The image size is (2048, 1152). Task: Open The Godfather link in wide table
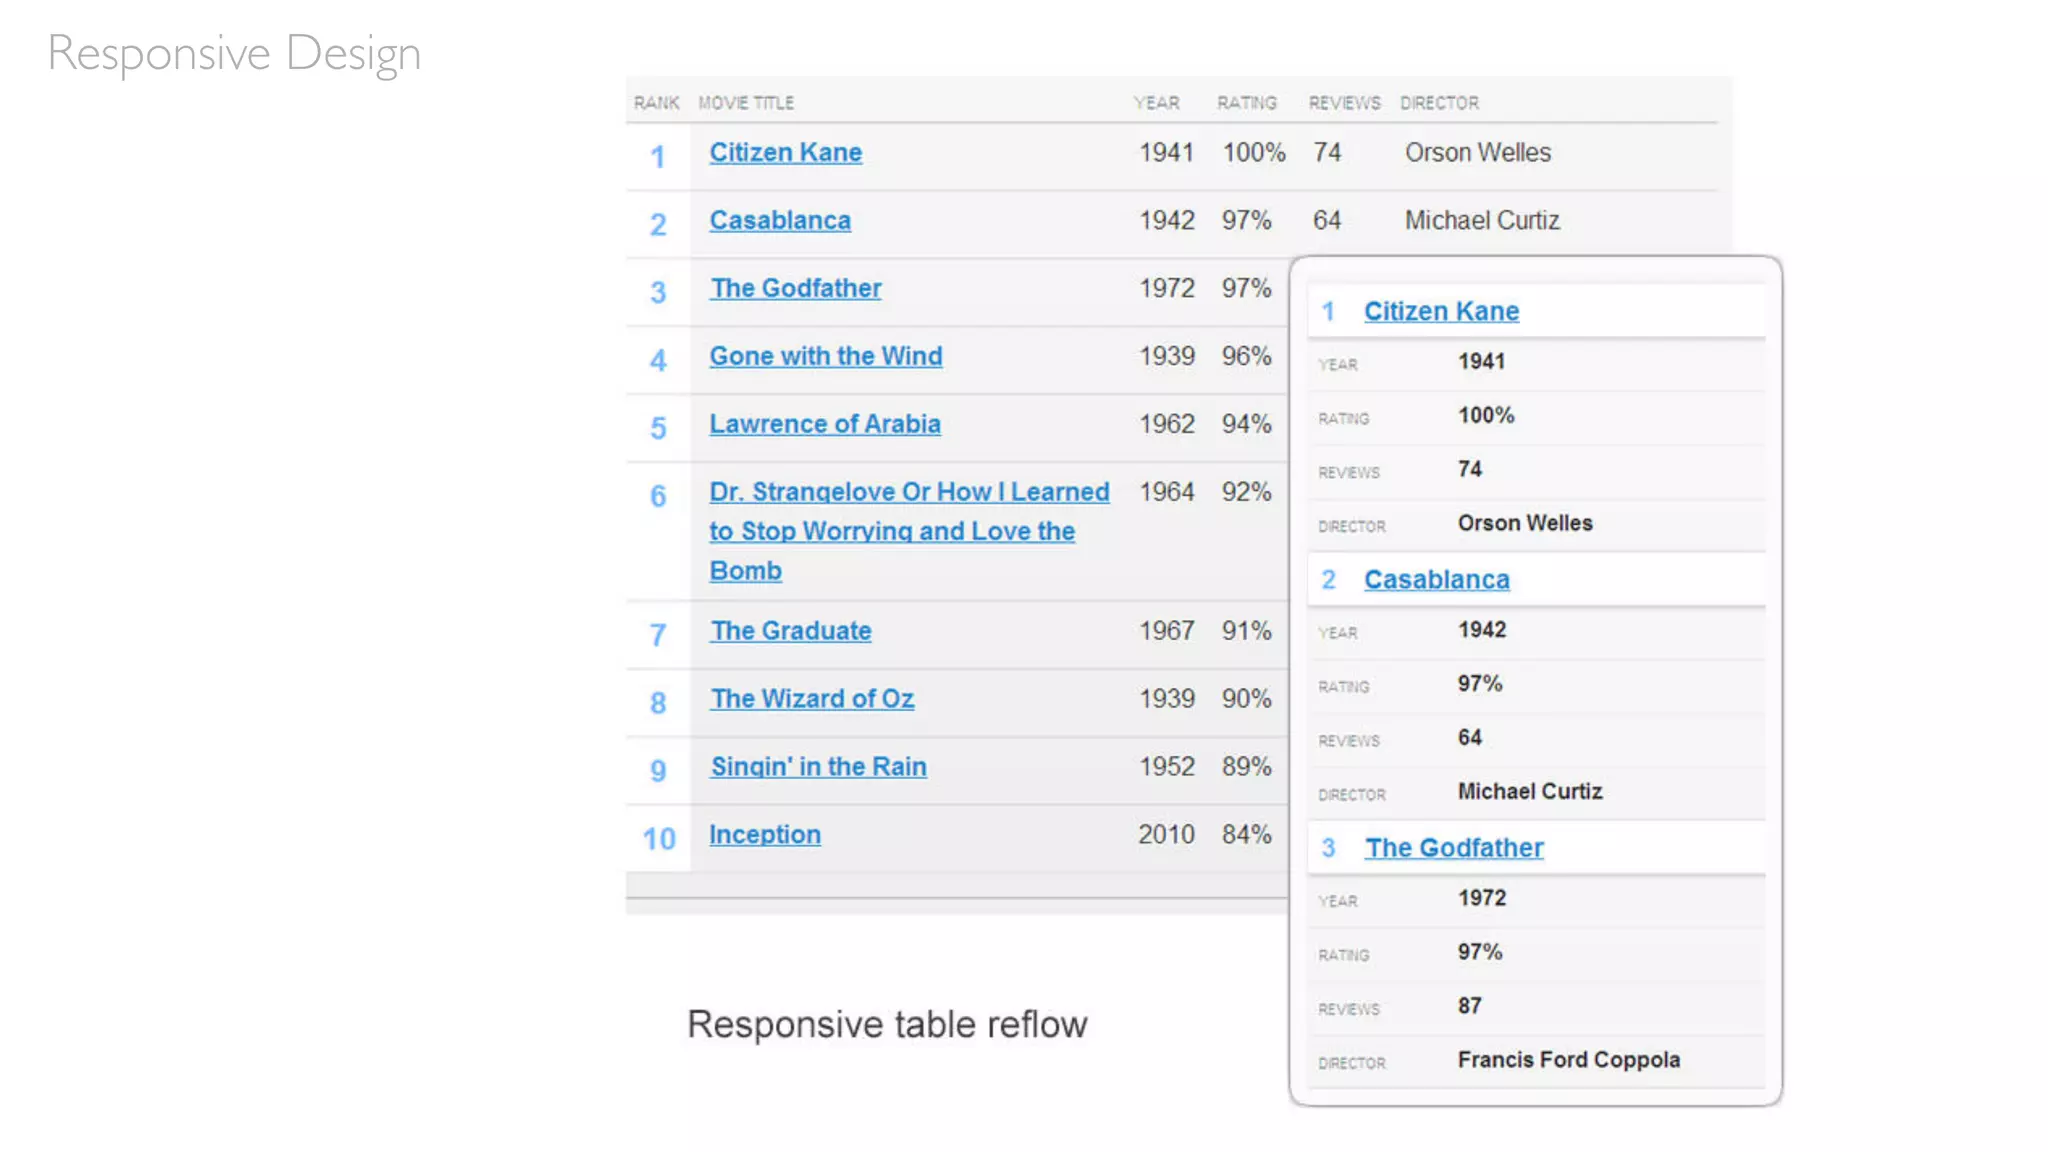click(796, 289)
